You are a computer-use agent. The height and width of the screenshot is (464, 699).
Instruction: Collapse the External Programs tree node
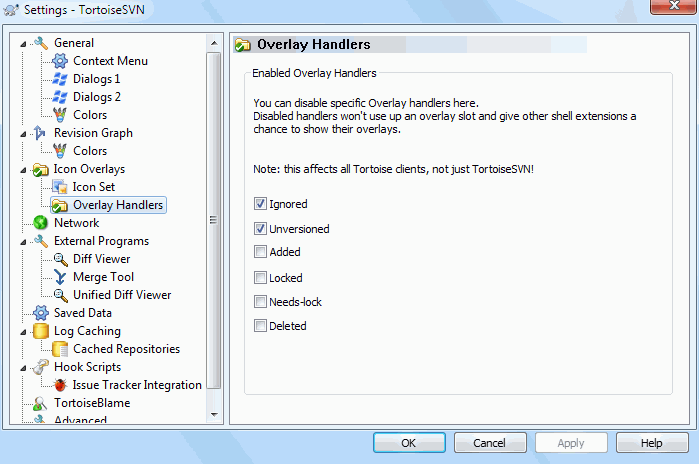23,242
